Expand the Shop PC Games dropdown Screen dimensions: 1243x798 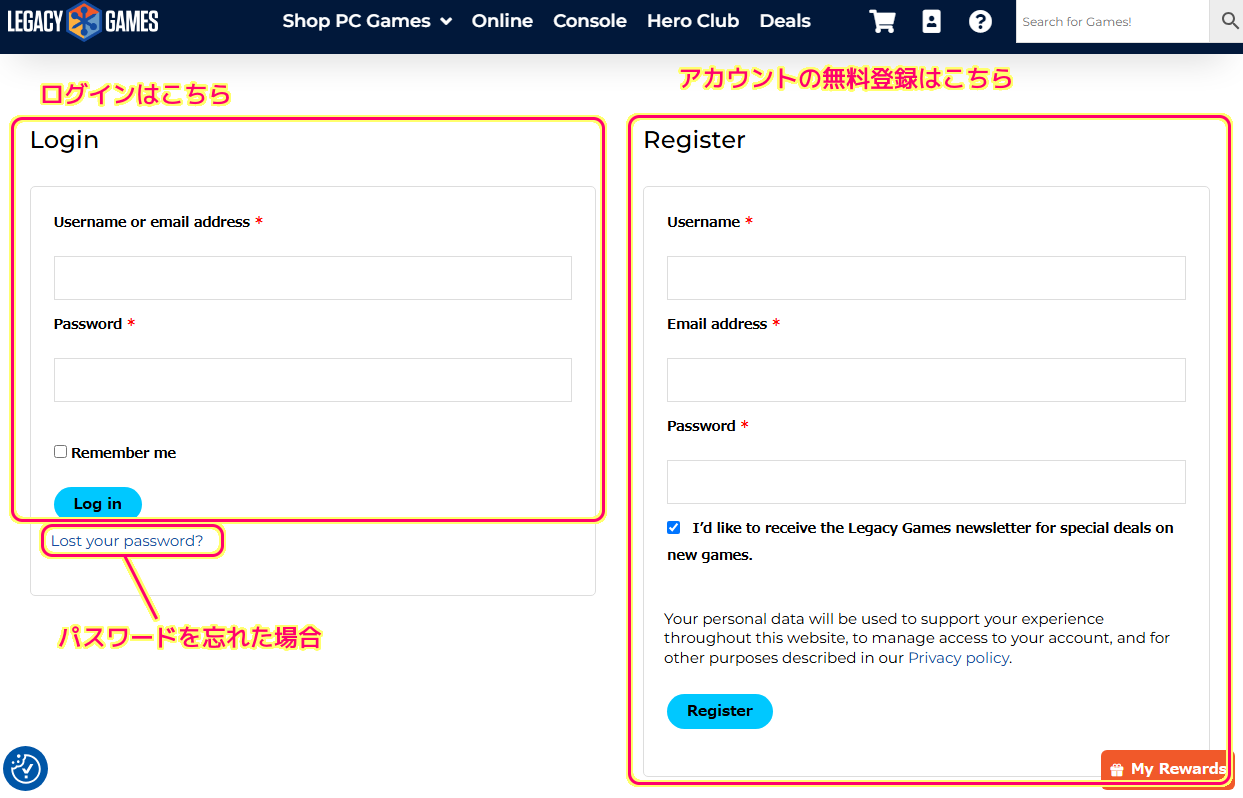click(x=367, y=21)
